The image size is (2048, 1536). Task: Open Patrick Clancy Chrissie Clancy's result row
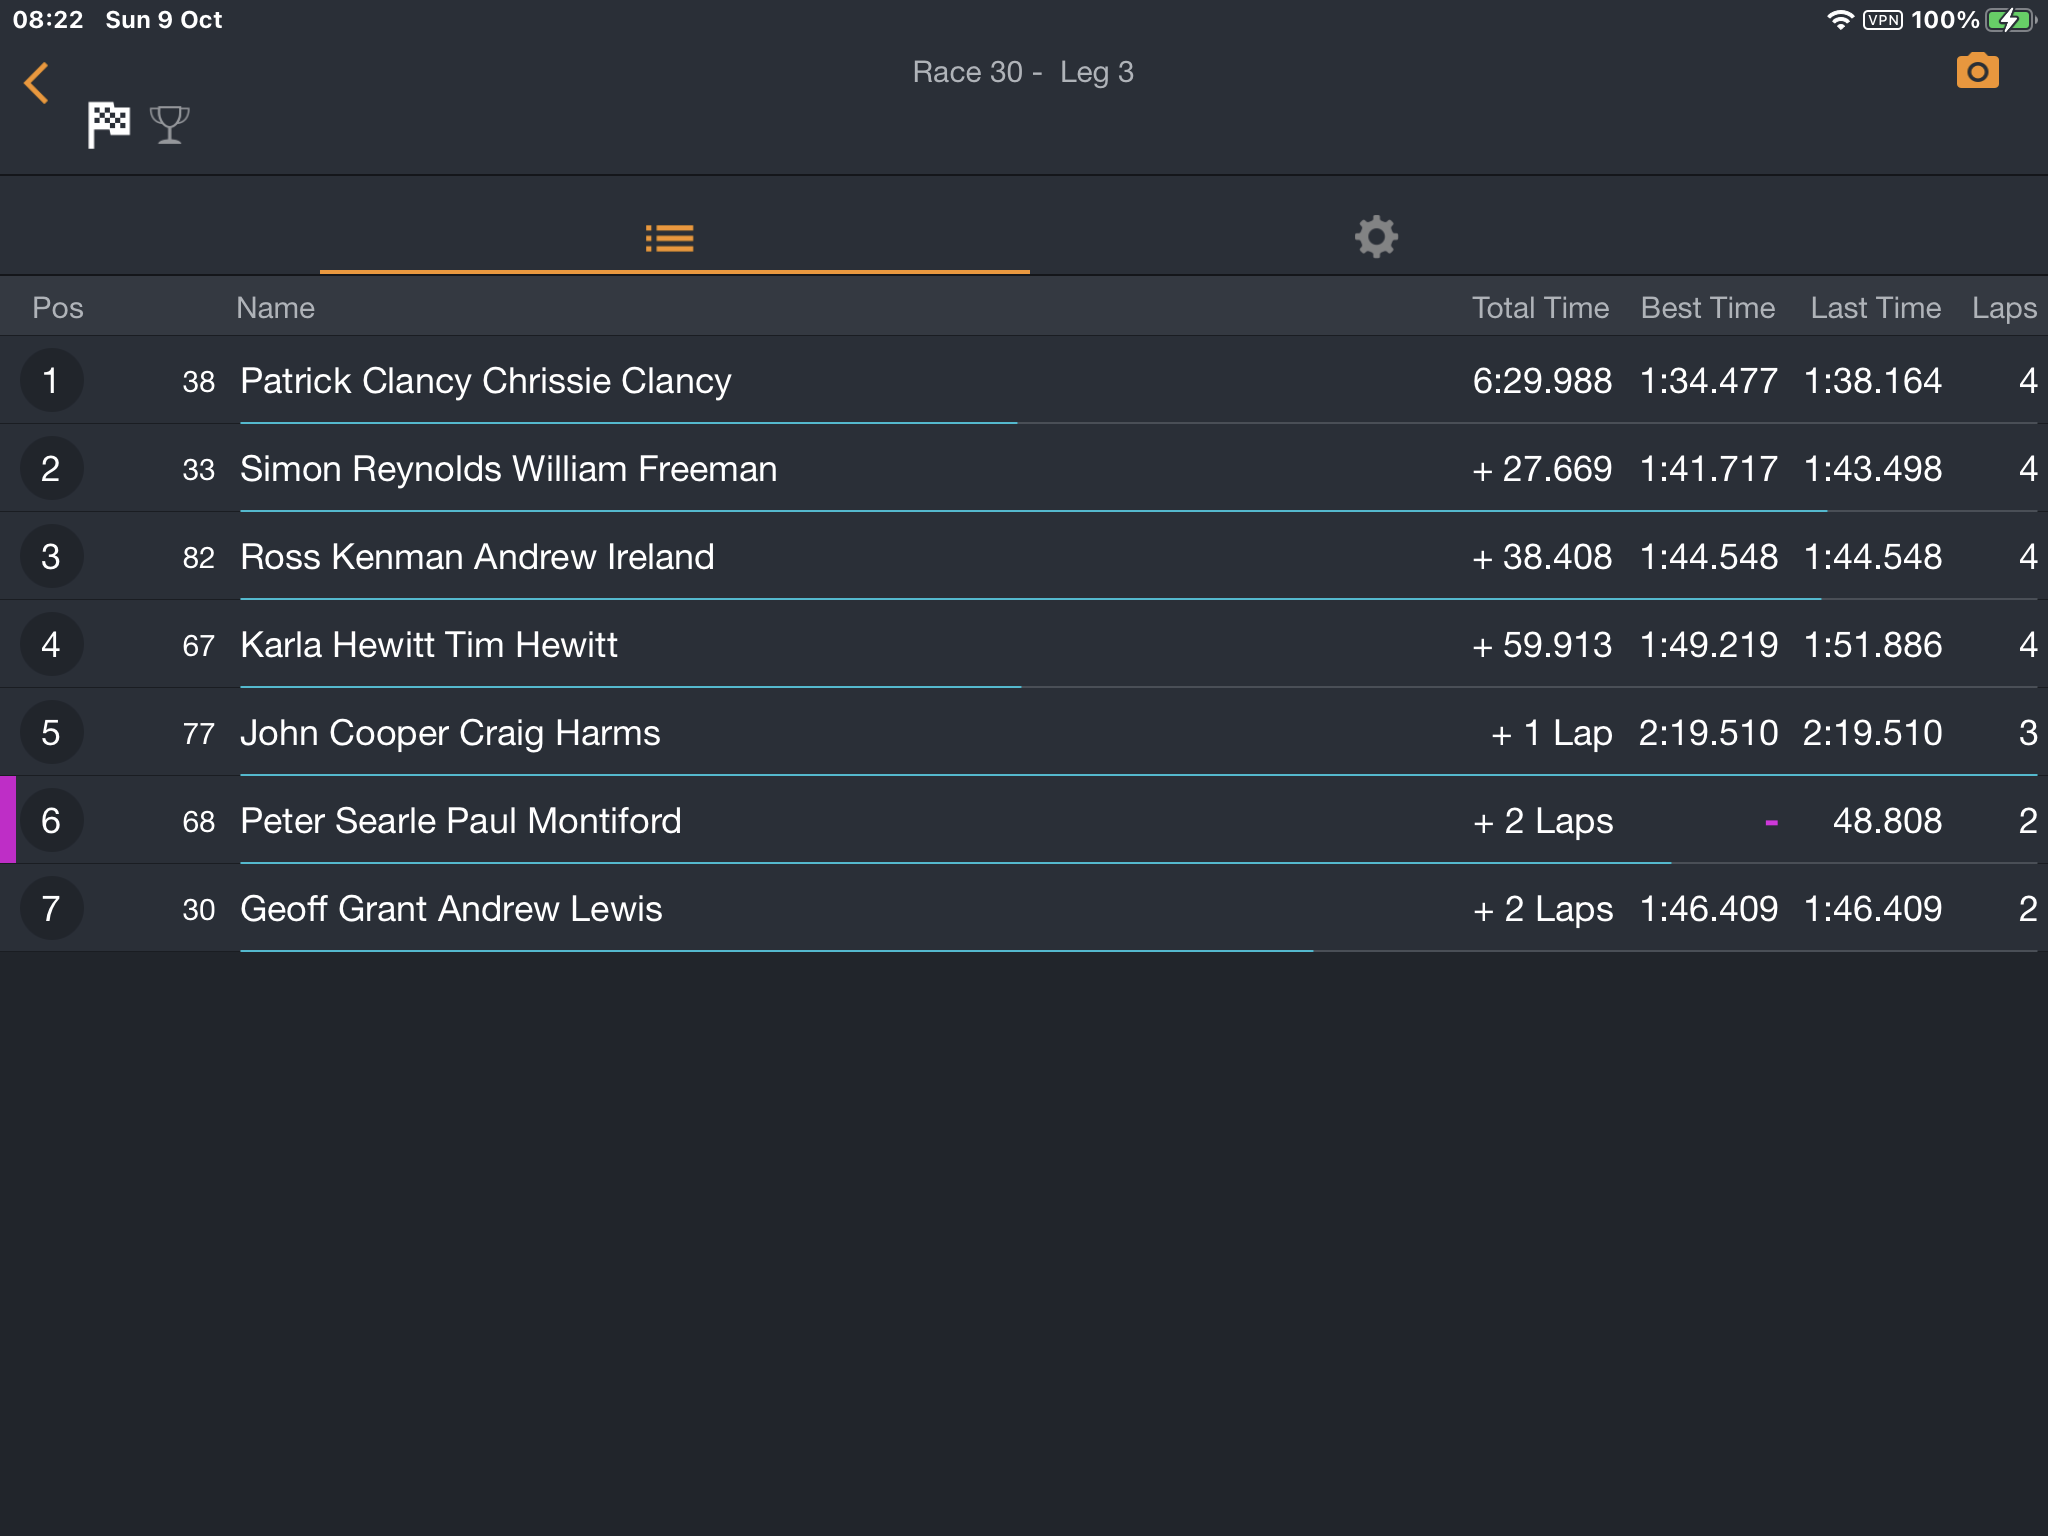[x=1024, y=380]
